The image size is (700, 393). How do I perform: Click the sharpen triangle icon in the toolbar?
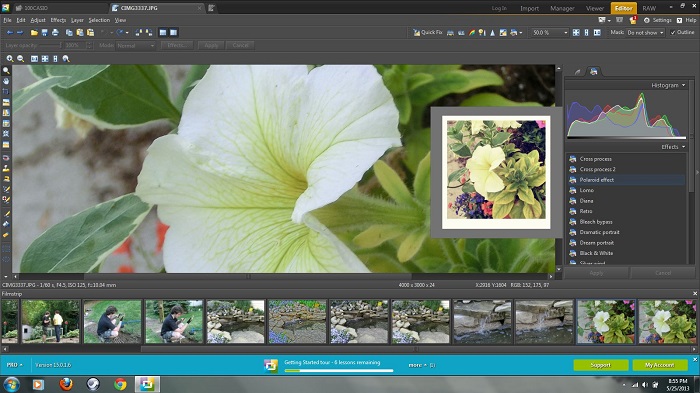pyautogui.click(x=492, y=33)
